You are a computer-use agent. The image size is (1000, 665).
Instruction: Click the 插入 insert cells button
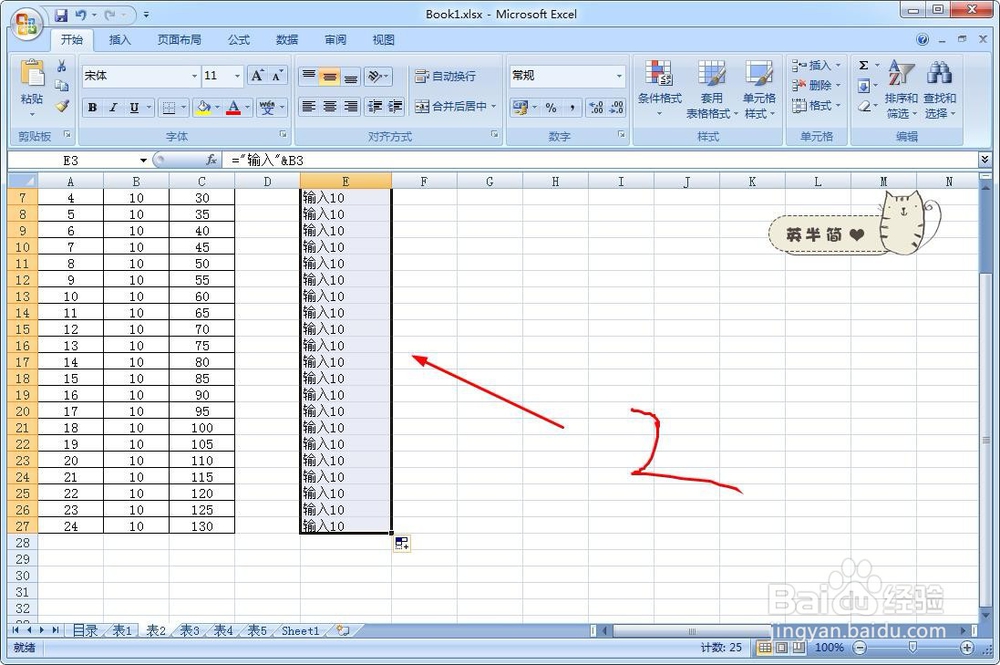[x=816, y=65]
